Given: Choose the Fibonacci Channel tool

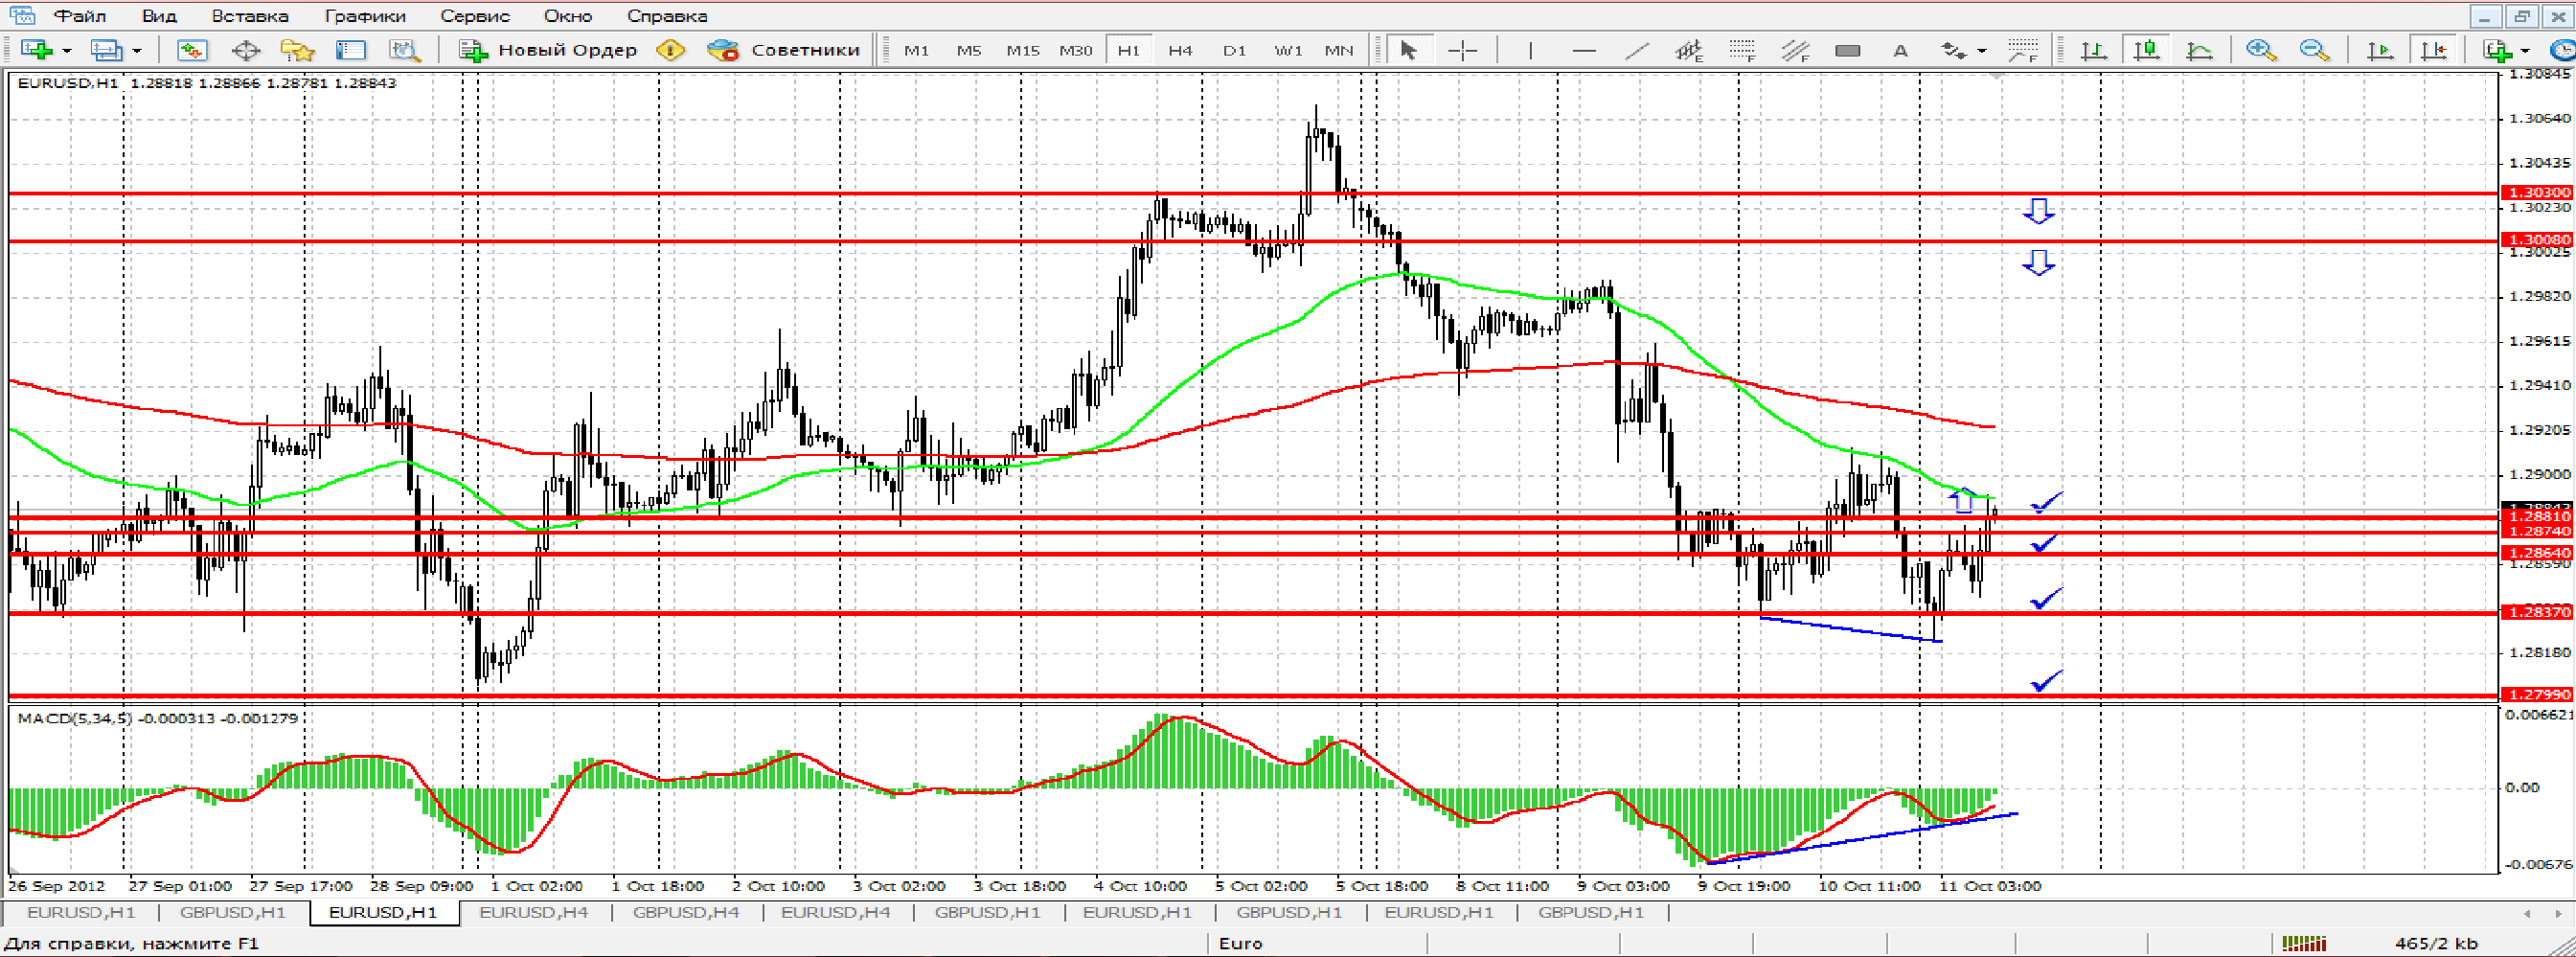Looking at the screenshot, I should (x=1795, y=50).
